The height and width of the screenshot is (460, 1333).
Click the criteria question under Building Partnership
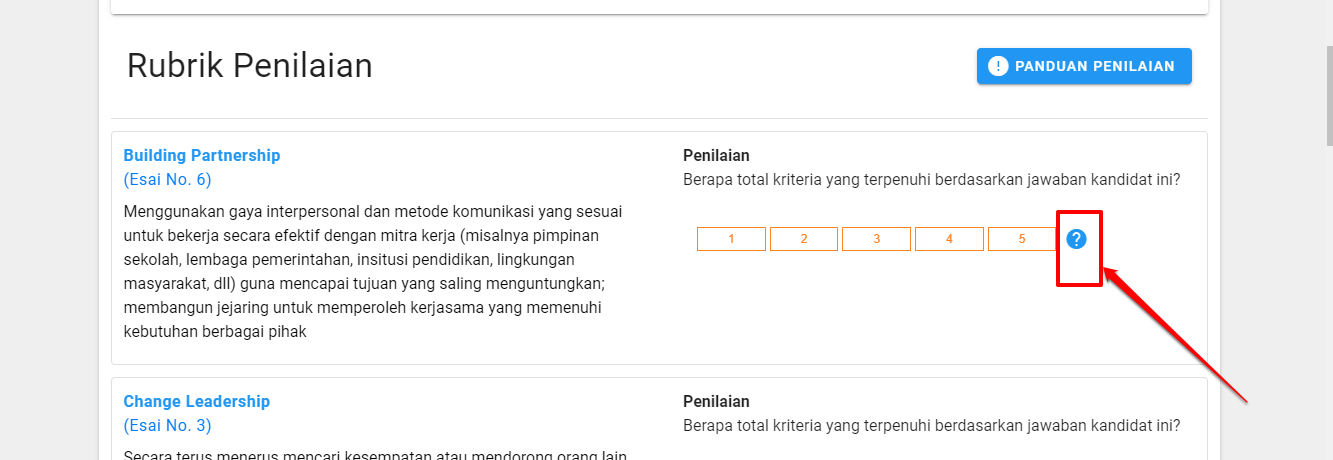931,180
